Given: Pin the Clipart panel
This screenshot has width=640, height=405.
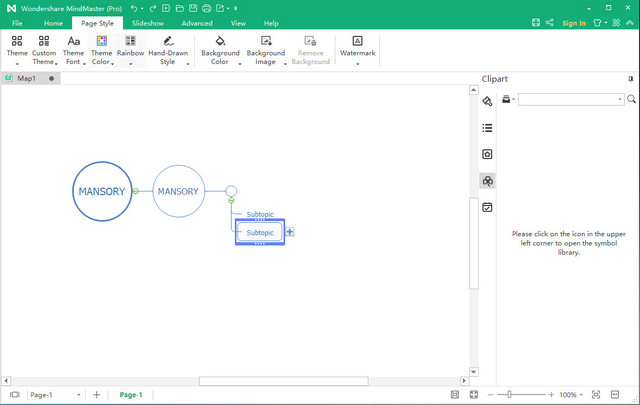Looking at the screenshot, I should (x=630, y=79).
